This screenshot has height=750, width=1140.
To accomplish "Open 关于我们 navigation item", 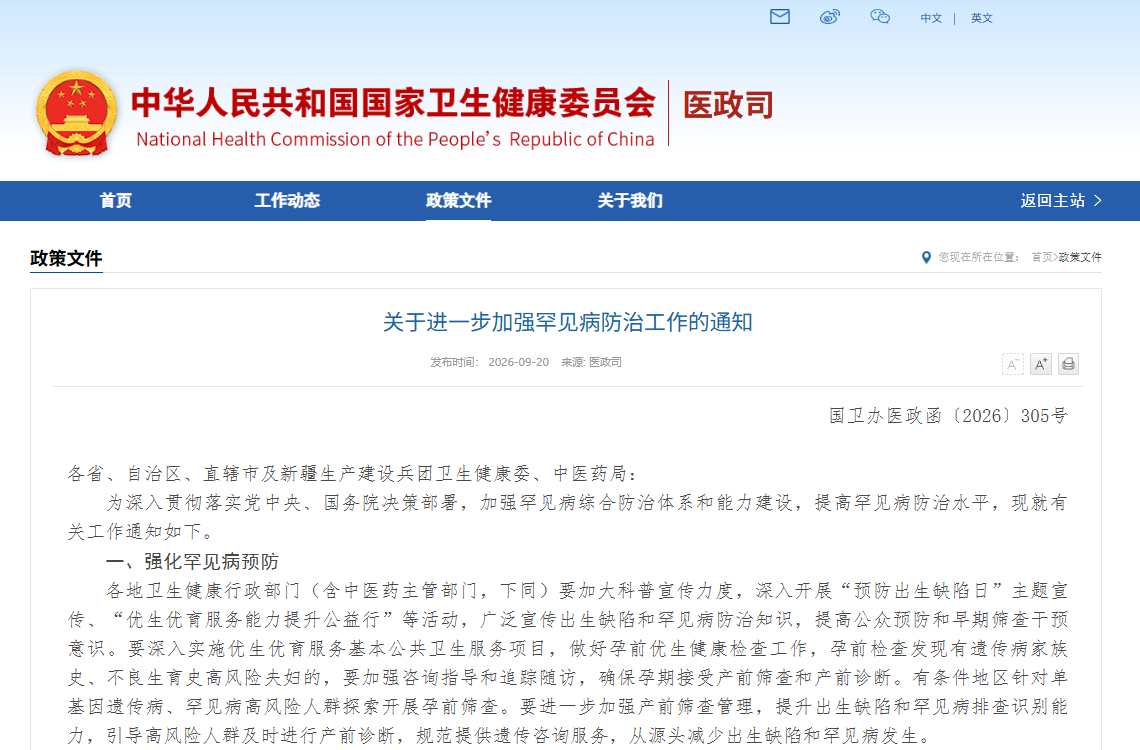I will (x=630, y=201).
